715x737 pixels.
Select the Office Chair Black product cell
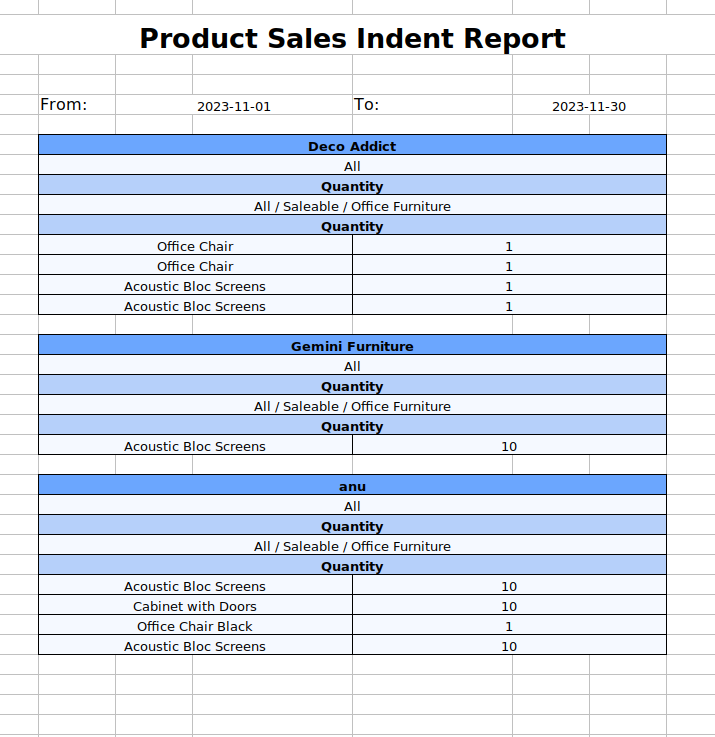[195, 626]
